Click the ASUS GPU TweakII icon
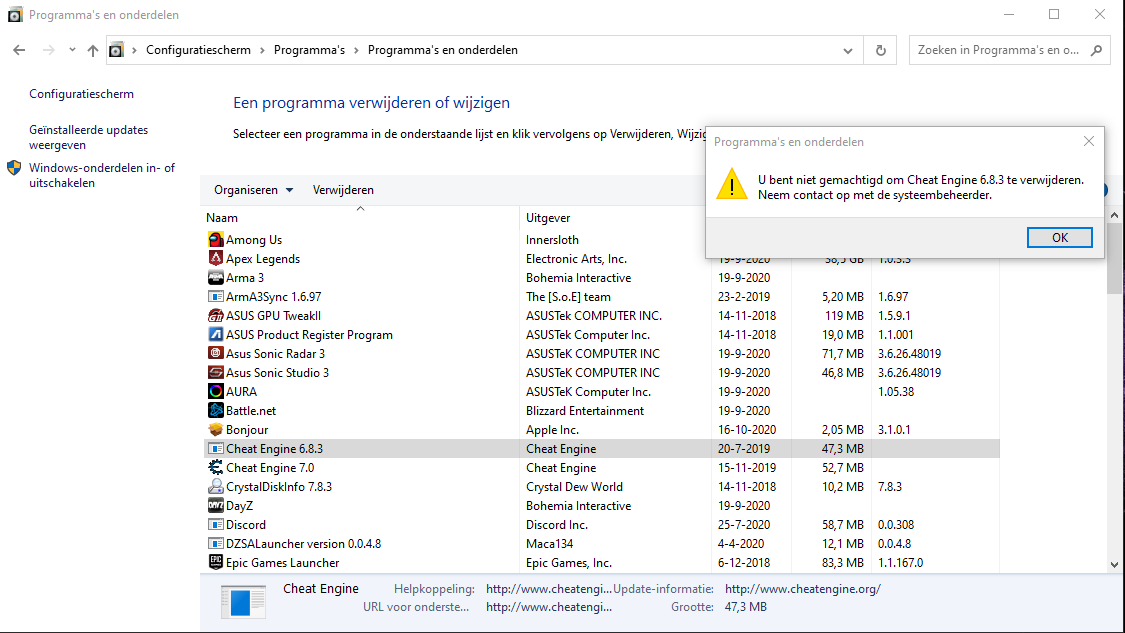The width and height of the screenshot is (1125, 633). click(x=215, y=315)
